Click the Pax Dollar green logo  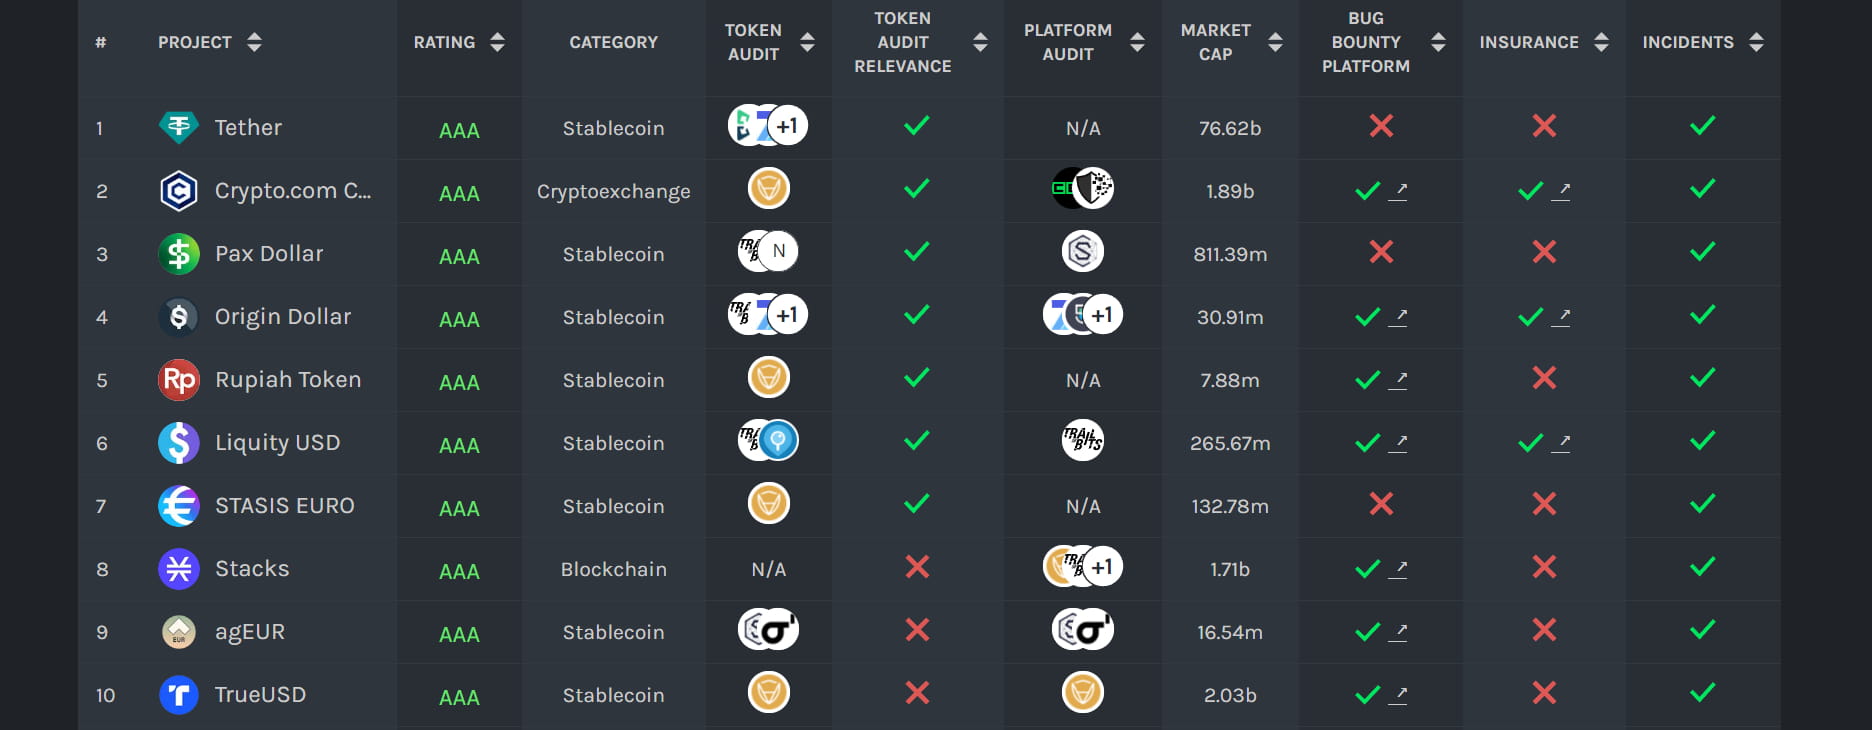click(x=179, y=254)
